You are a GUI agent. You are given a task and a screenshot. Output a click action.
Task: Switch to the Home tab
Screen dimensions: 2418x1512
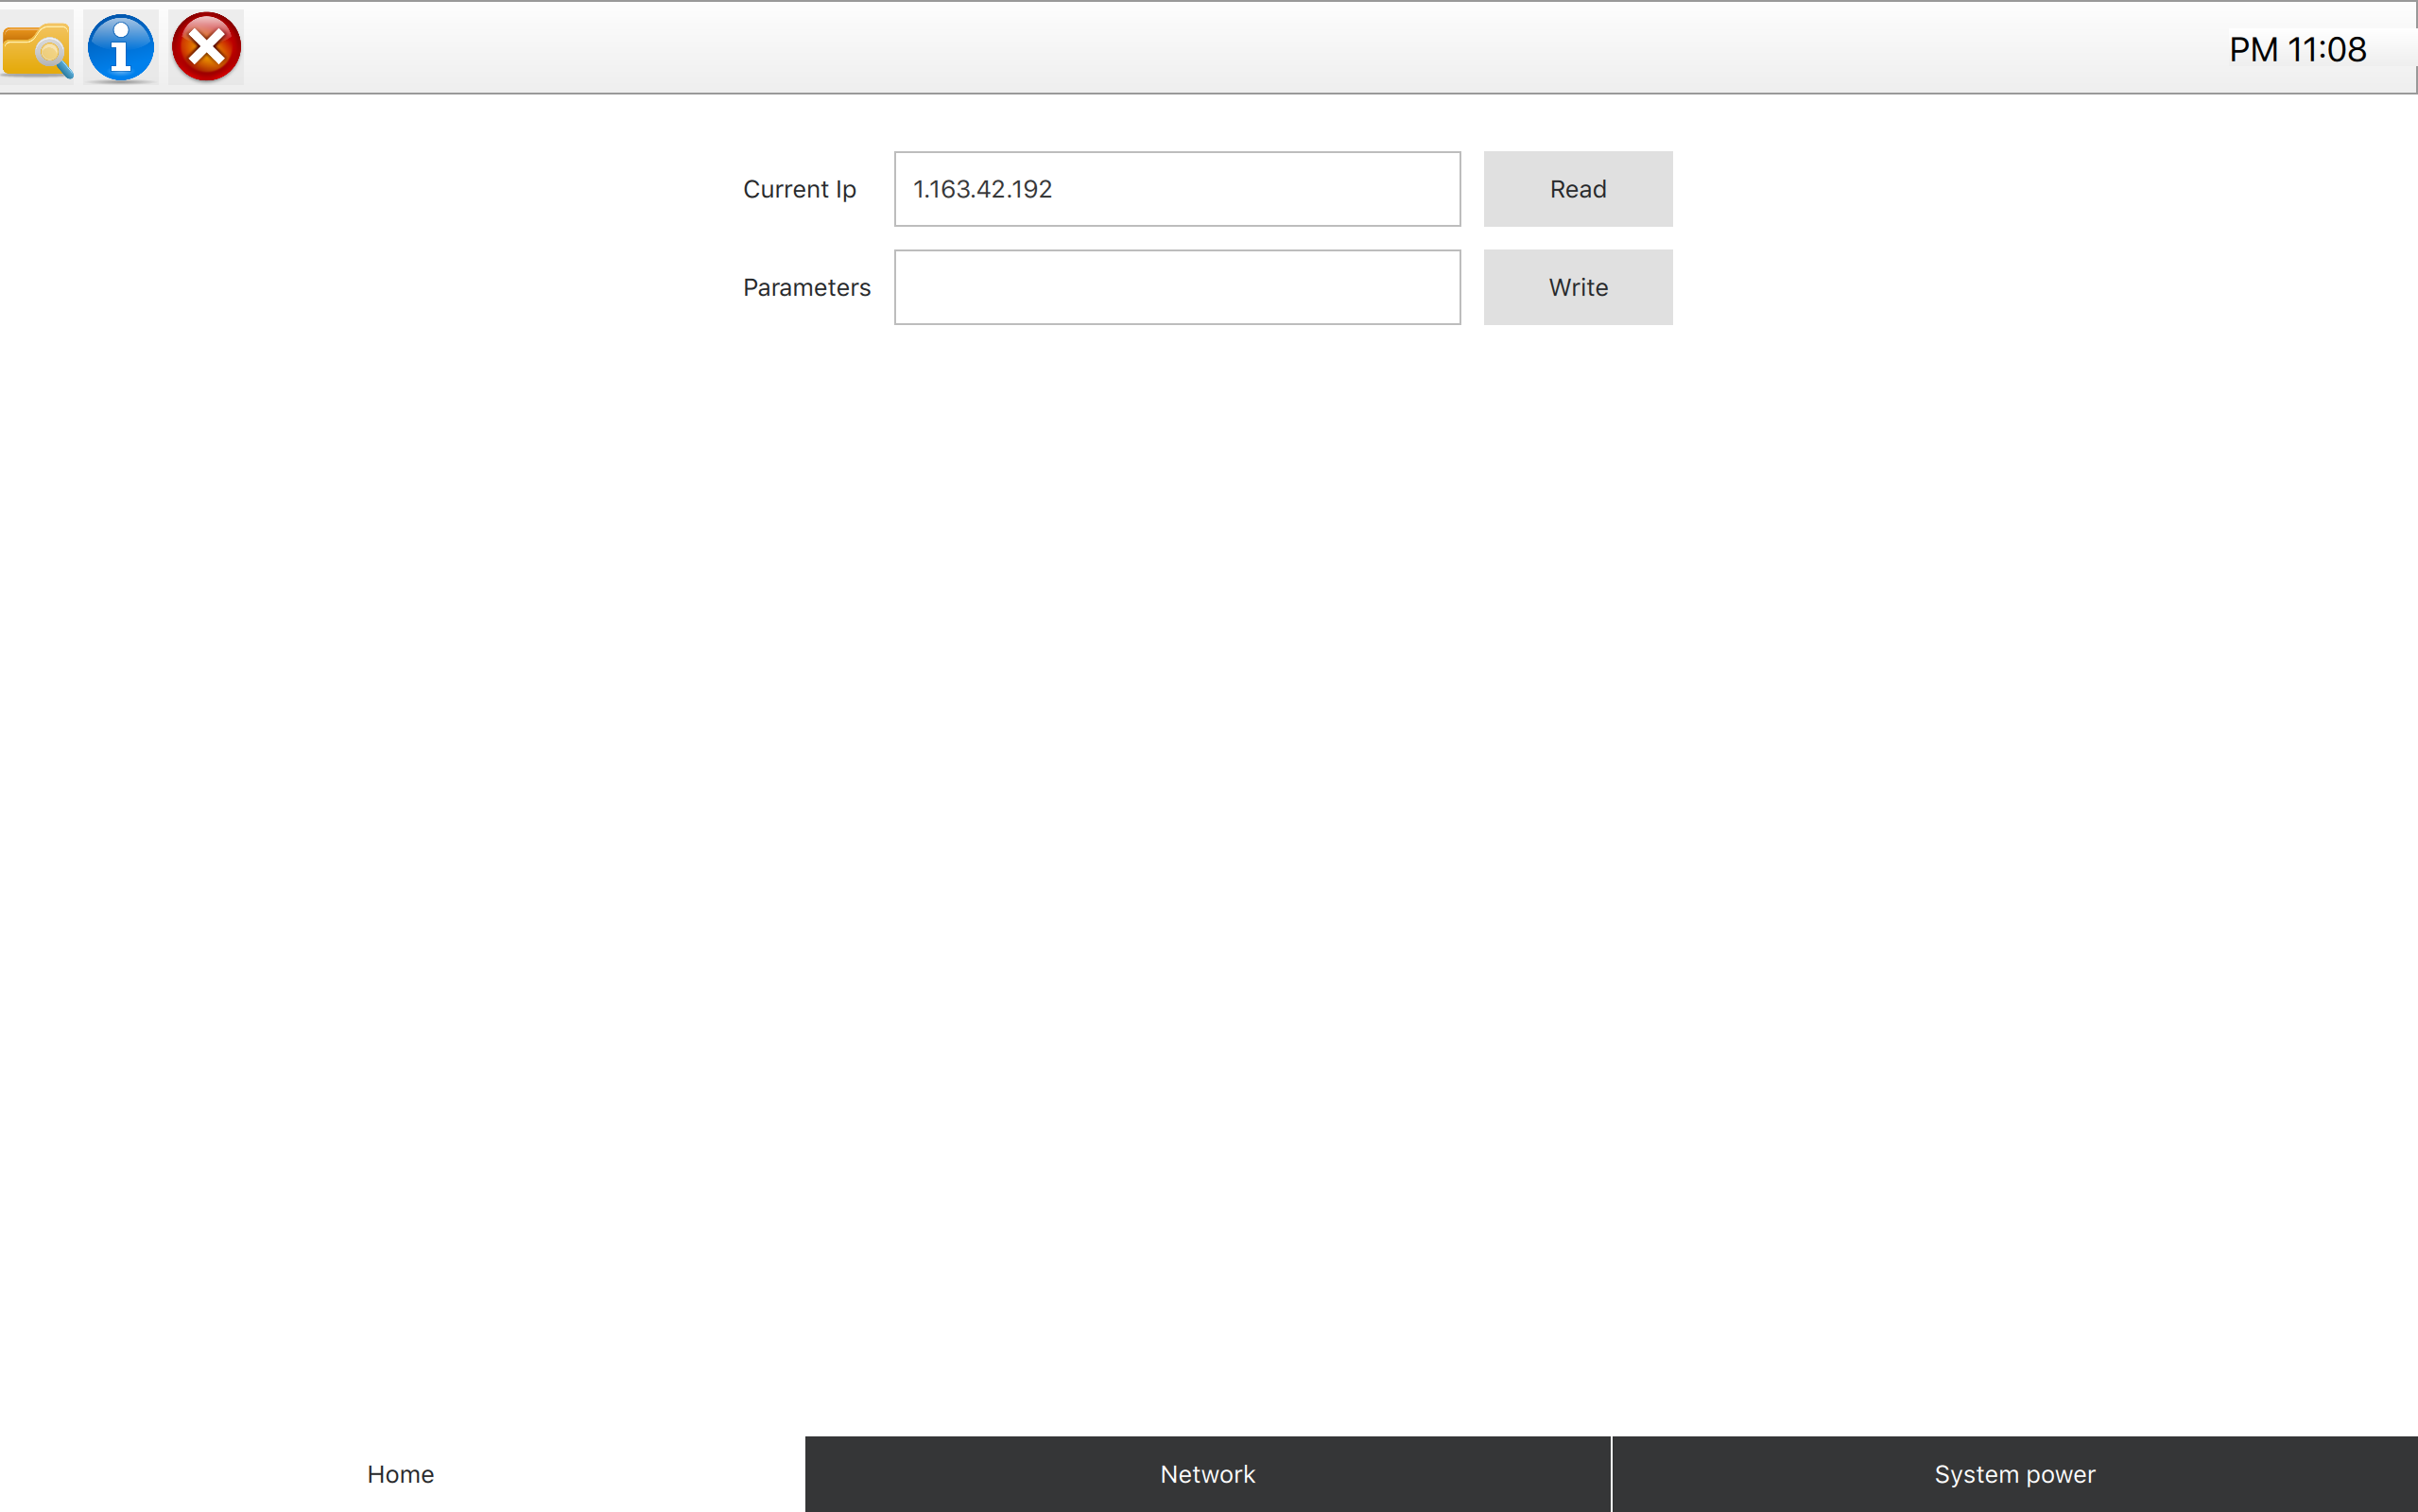click(x=401, y=1473)
